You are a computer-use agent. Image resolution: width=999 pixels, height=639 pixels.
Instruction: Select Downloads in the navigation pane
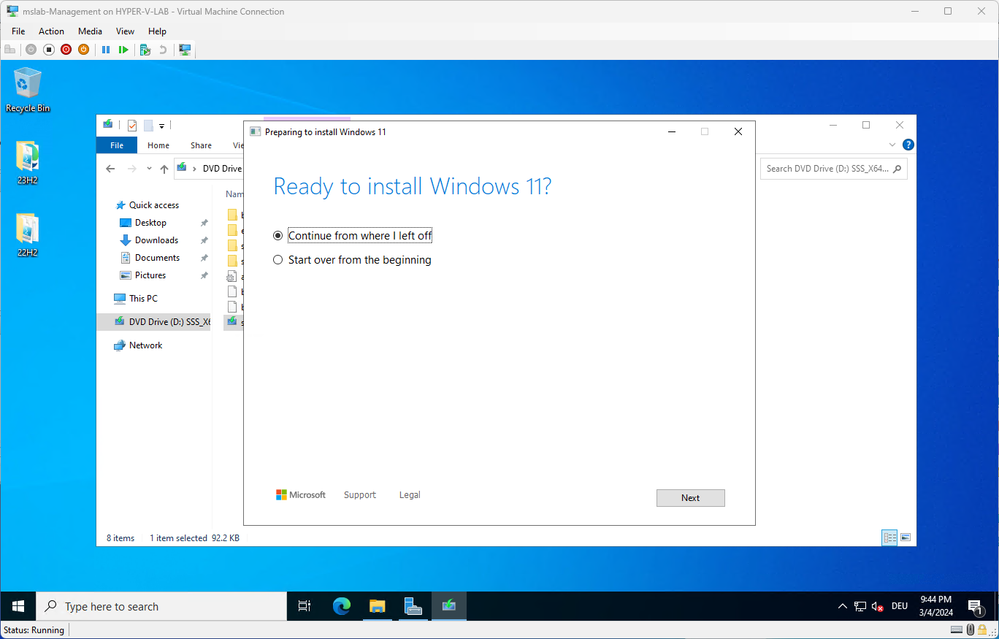click(156, 240)
